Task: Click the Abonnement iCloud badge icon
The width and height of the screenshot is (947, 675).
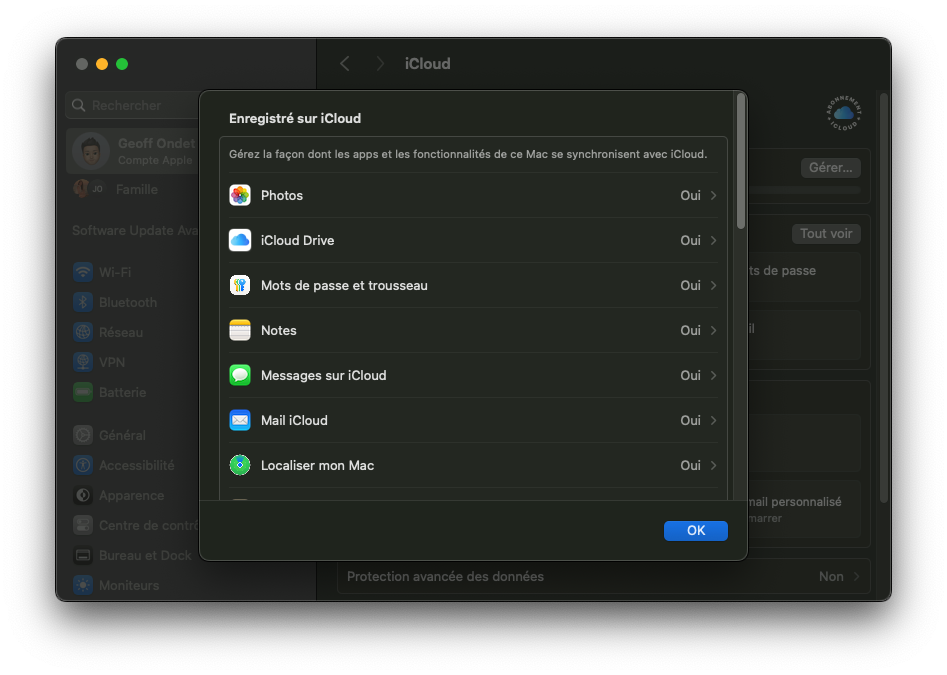Action: coord(843,113)
